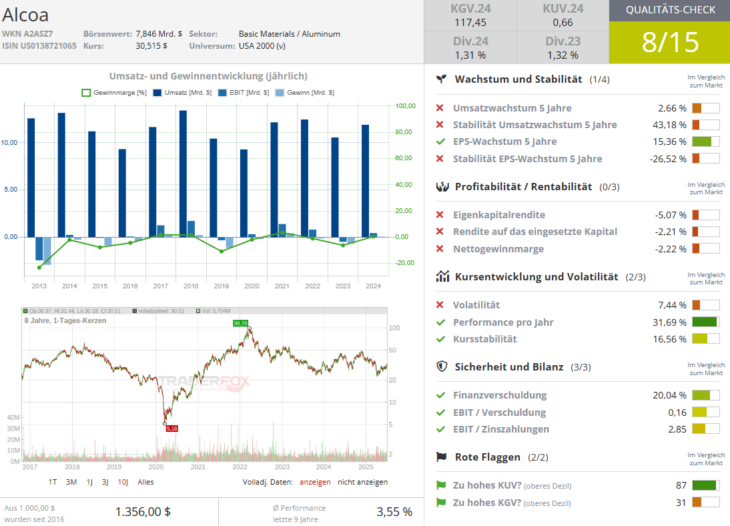The image size is (730, 526).
Task: Click the green 98.09 high marker on chart
Action: point(241,323)
